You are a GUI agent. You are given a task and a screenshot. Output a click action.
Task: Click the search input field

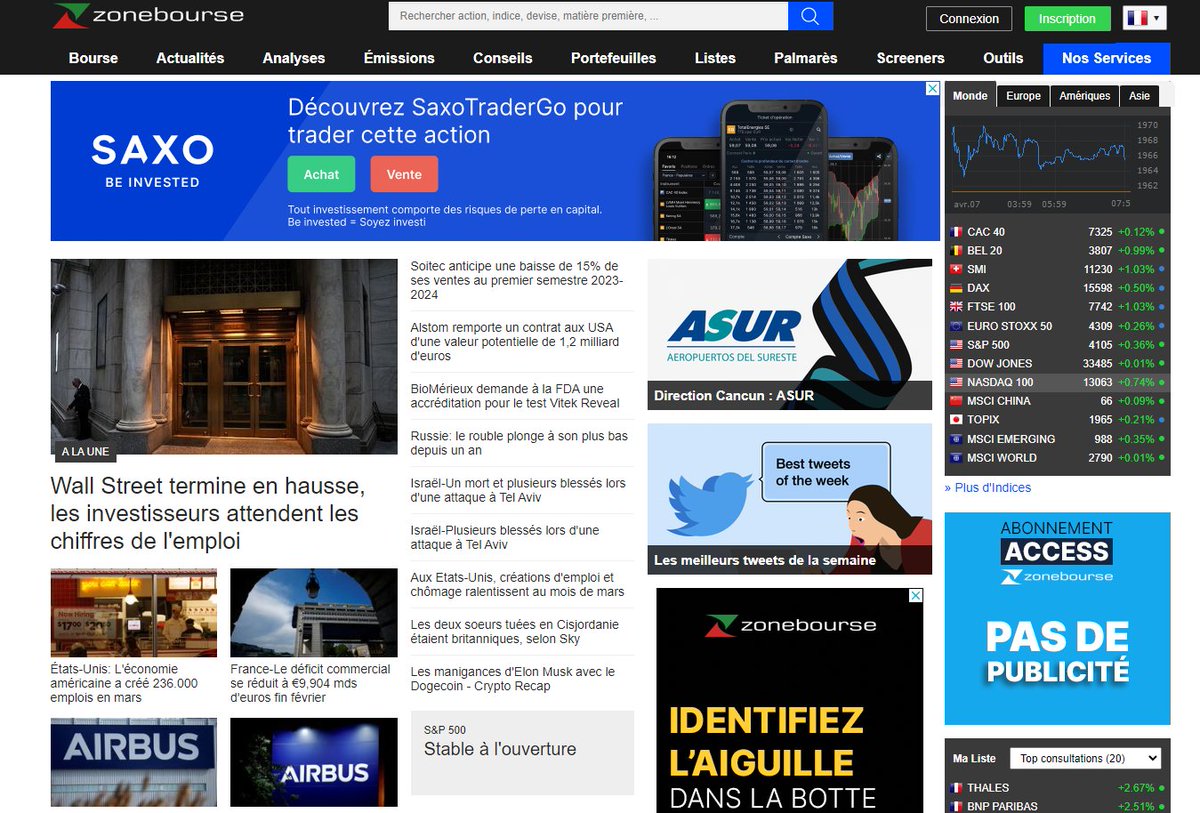(588, 16)
